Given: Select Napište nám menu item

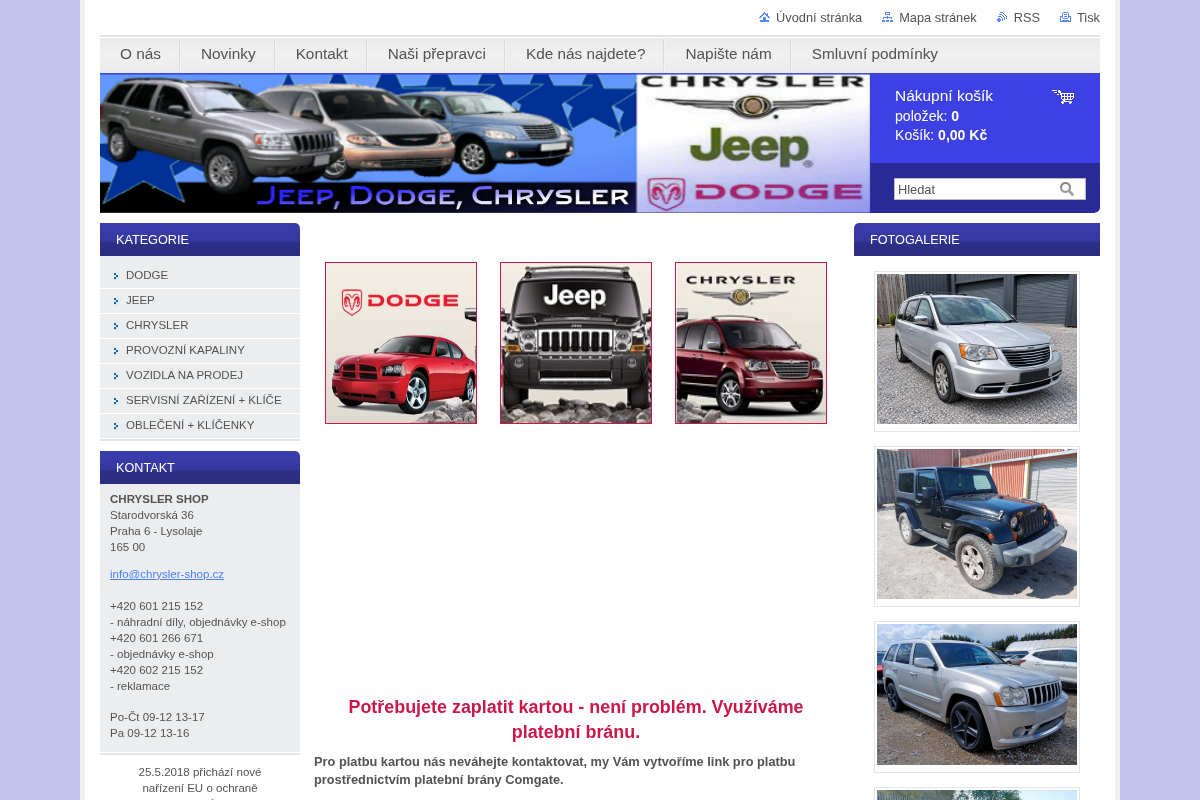Looking at the screenshot, I should pos(728,54).
